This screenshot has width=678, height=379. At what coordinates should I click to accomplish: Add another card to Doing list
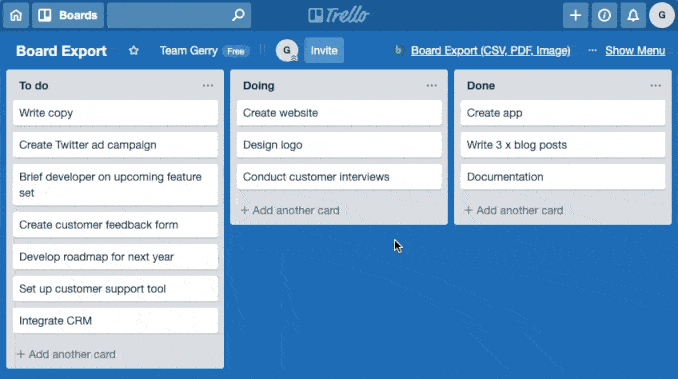(290, 210)
